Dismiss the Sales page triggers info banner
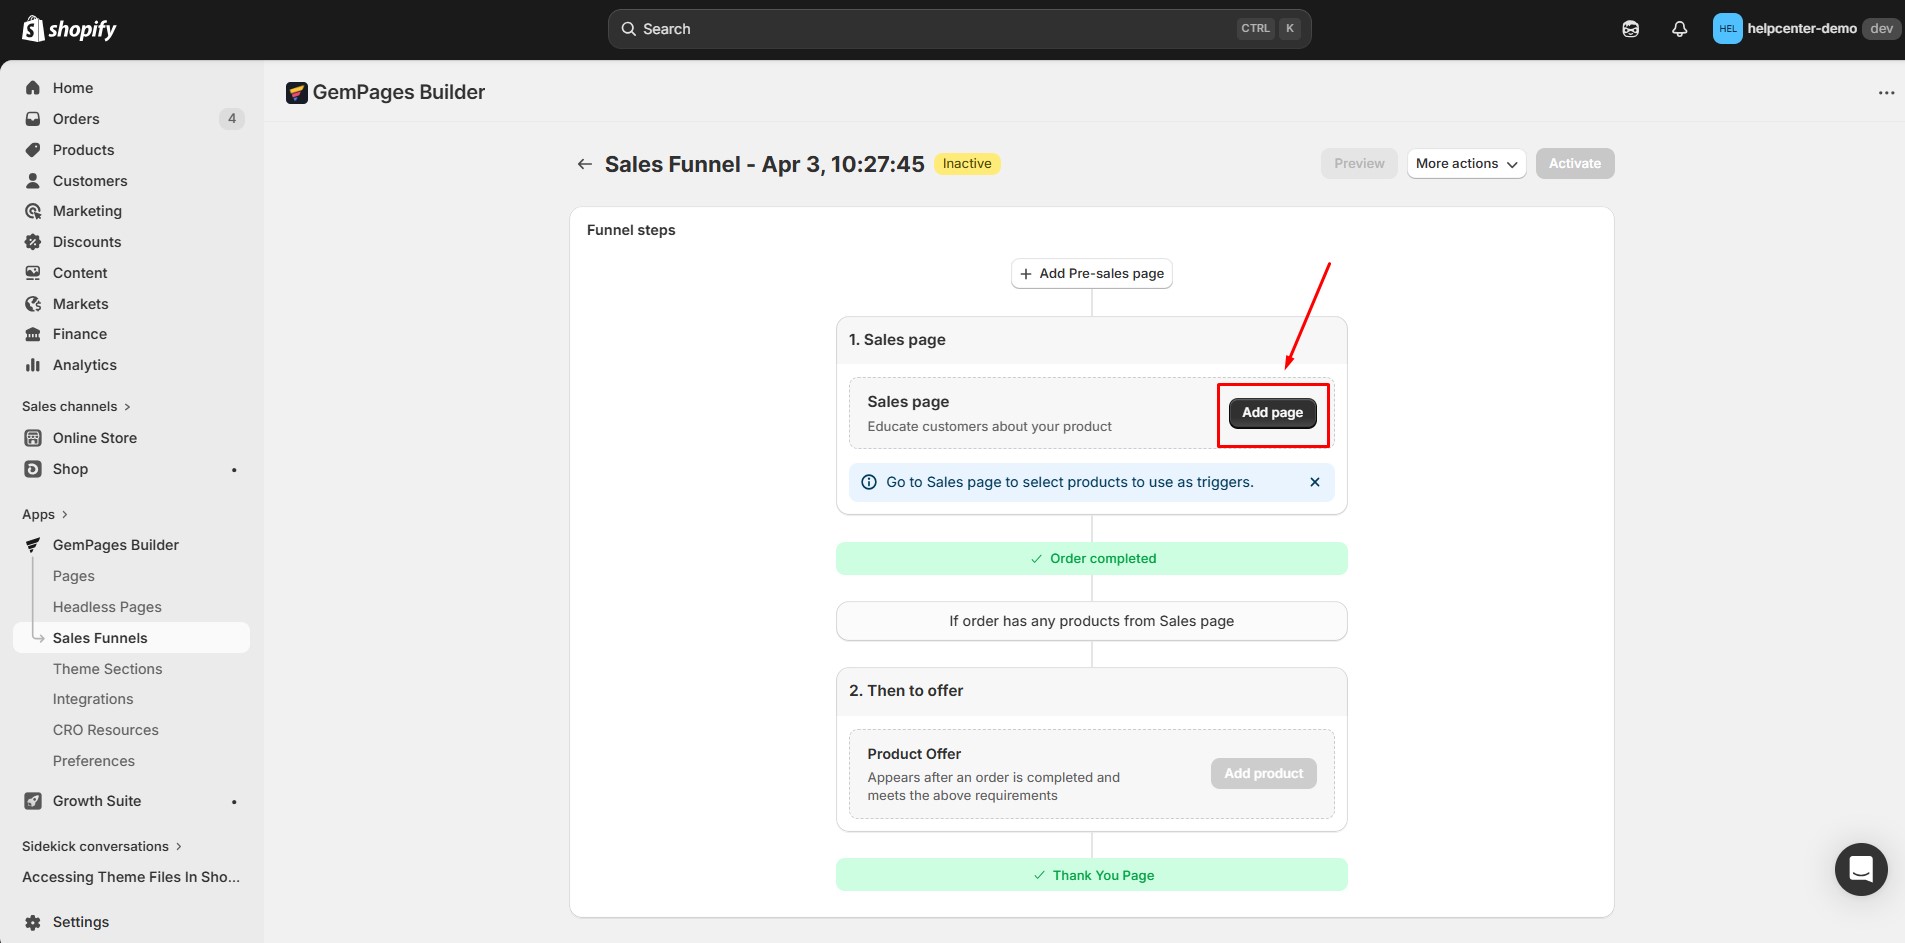The image size is (1905, 943). pos(1314,482)
